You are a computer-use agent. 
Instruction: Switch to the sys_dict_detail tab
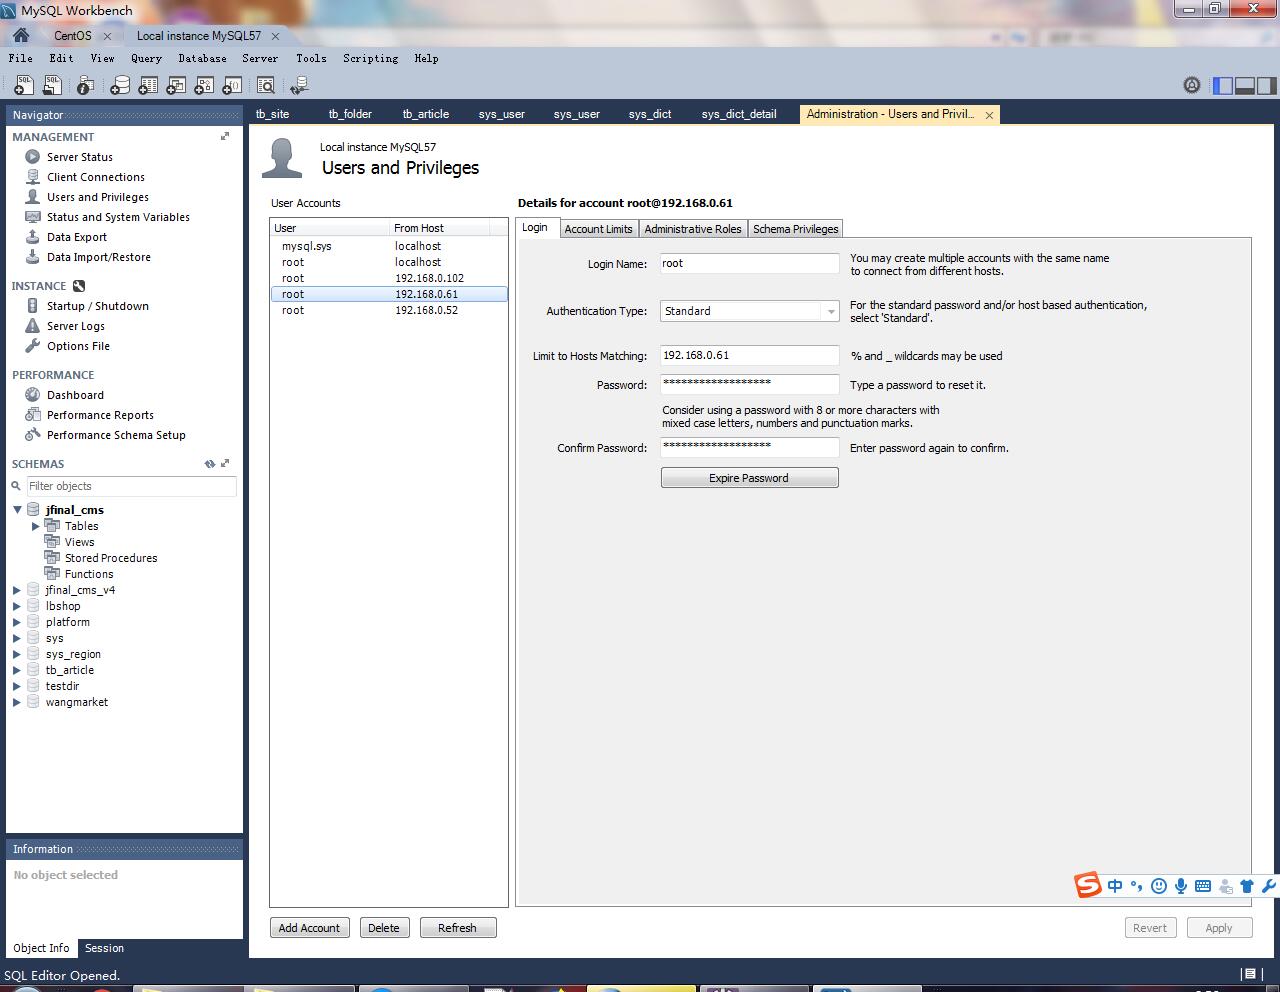(x=739, y=114)
